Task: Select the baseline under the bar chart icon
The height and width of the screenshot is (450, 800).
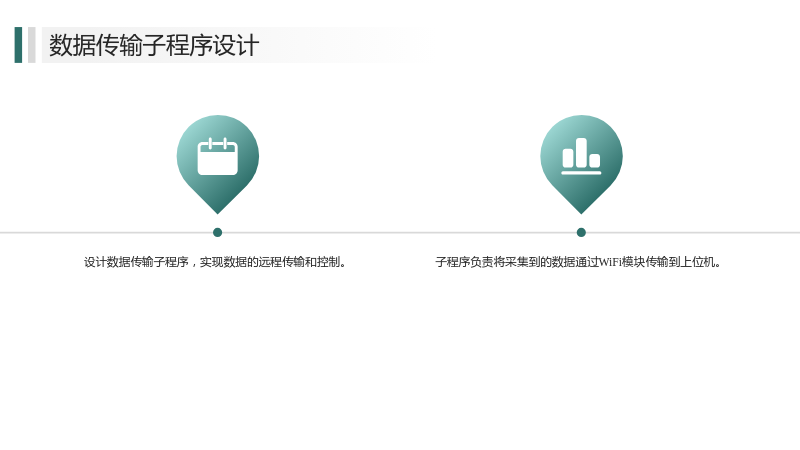Action: coord(581,173)
